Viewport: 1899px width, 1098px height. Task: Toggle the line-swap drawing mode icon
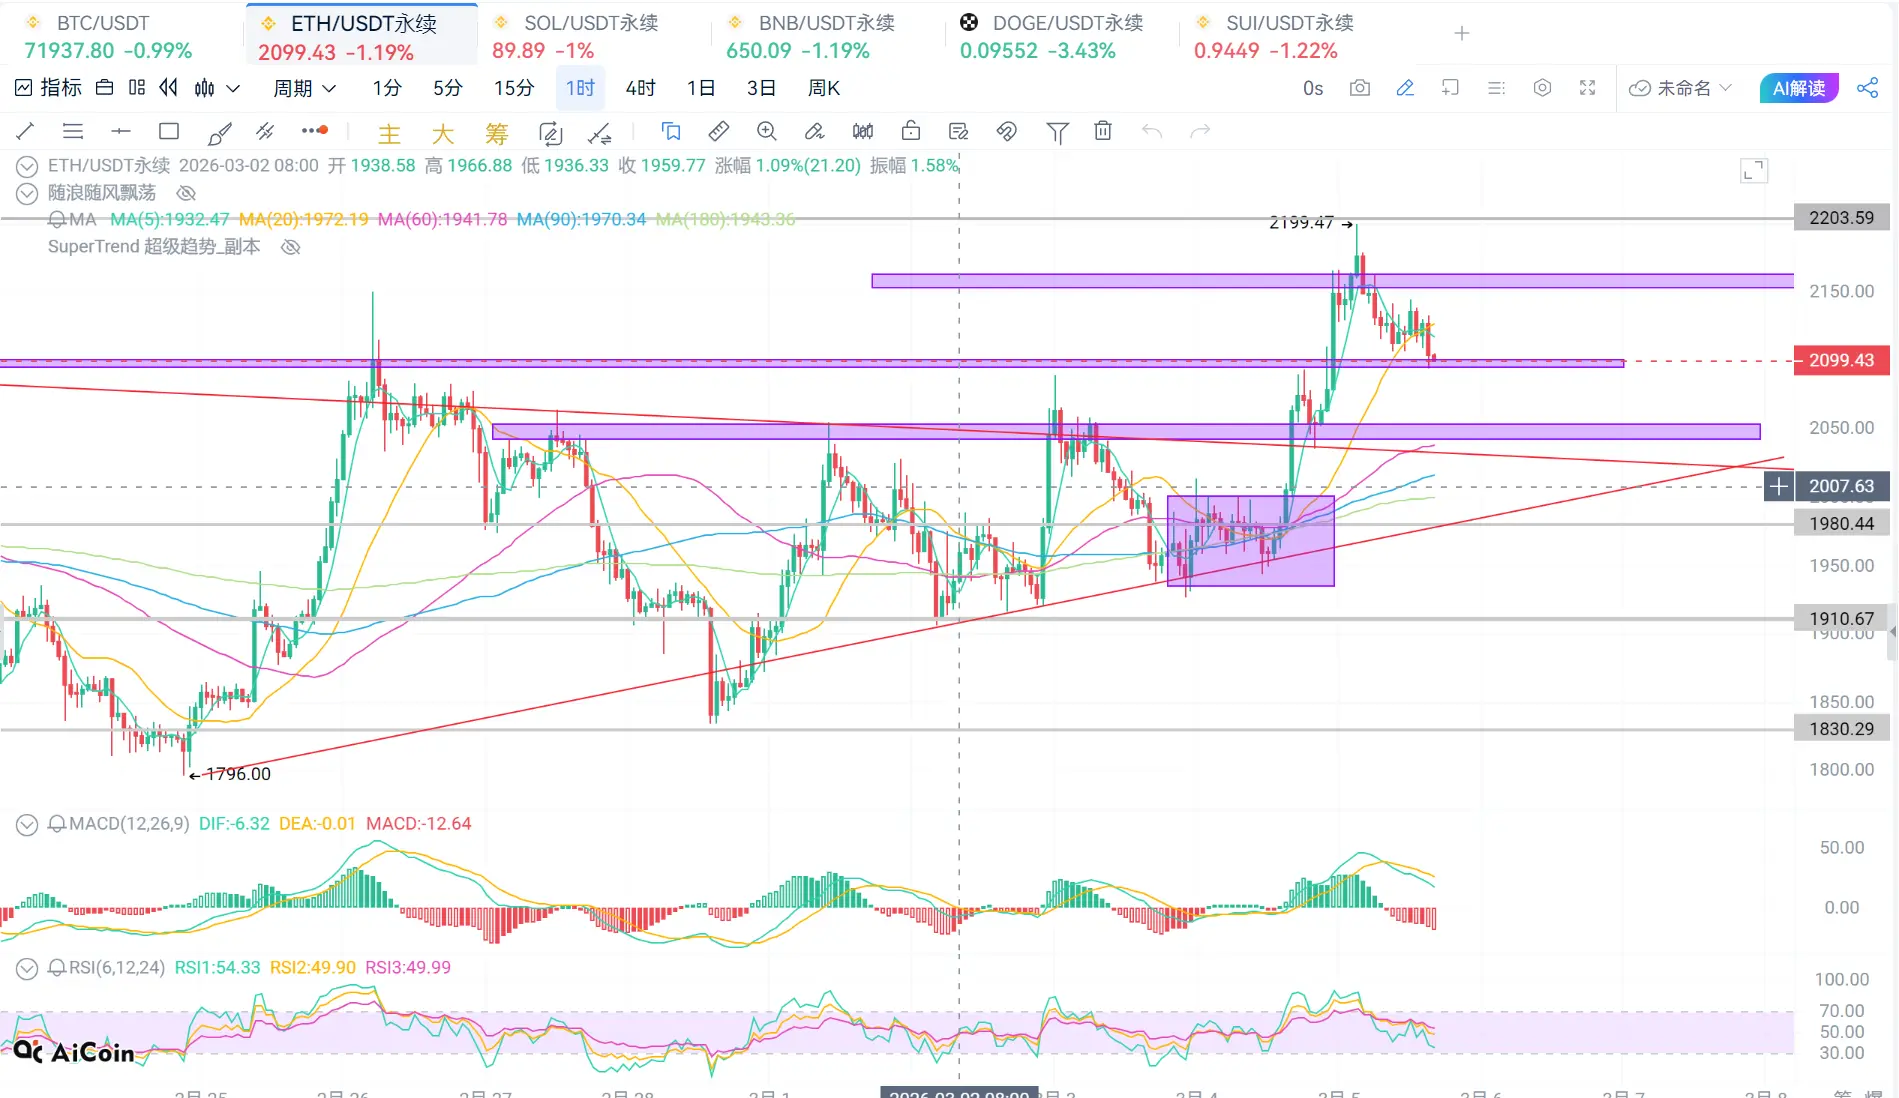600,133
